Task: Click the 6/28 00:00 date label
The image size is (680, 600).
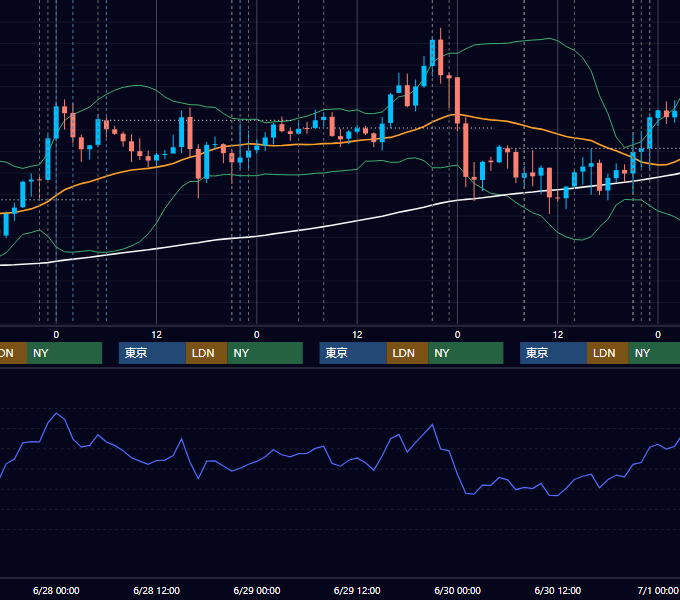Action: point(56,590)
